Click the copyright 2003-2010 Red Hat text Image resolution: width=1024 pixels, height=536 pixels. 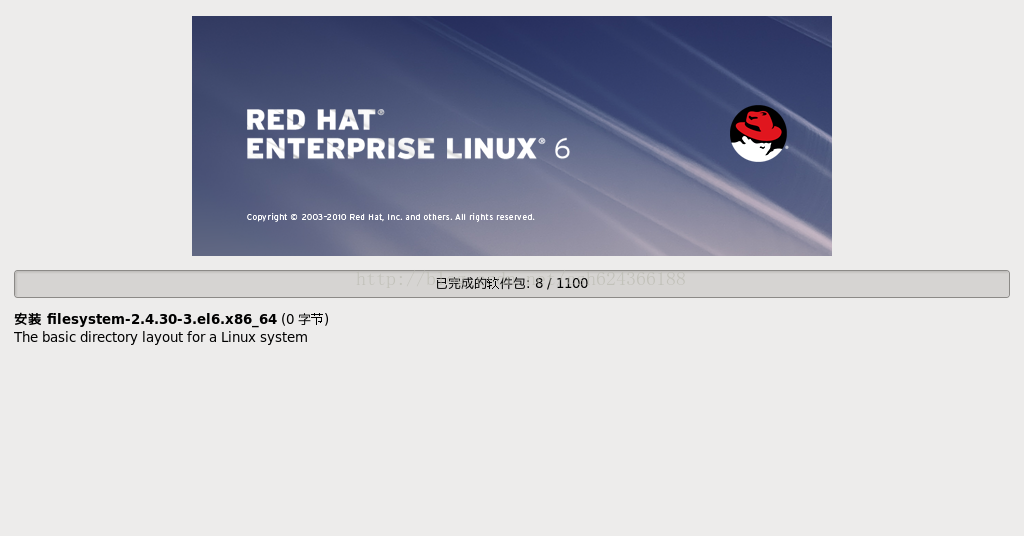391,217
